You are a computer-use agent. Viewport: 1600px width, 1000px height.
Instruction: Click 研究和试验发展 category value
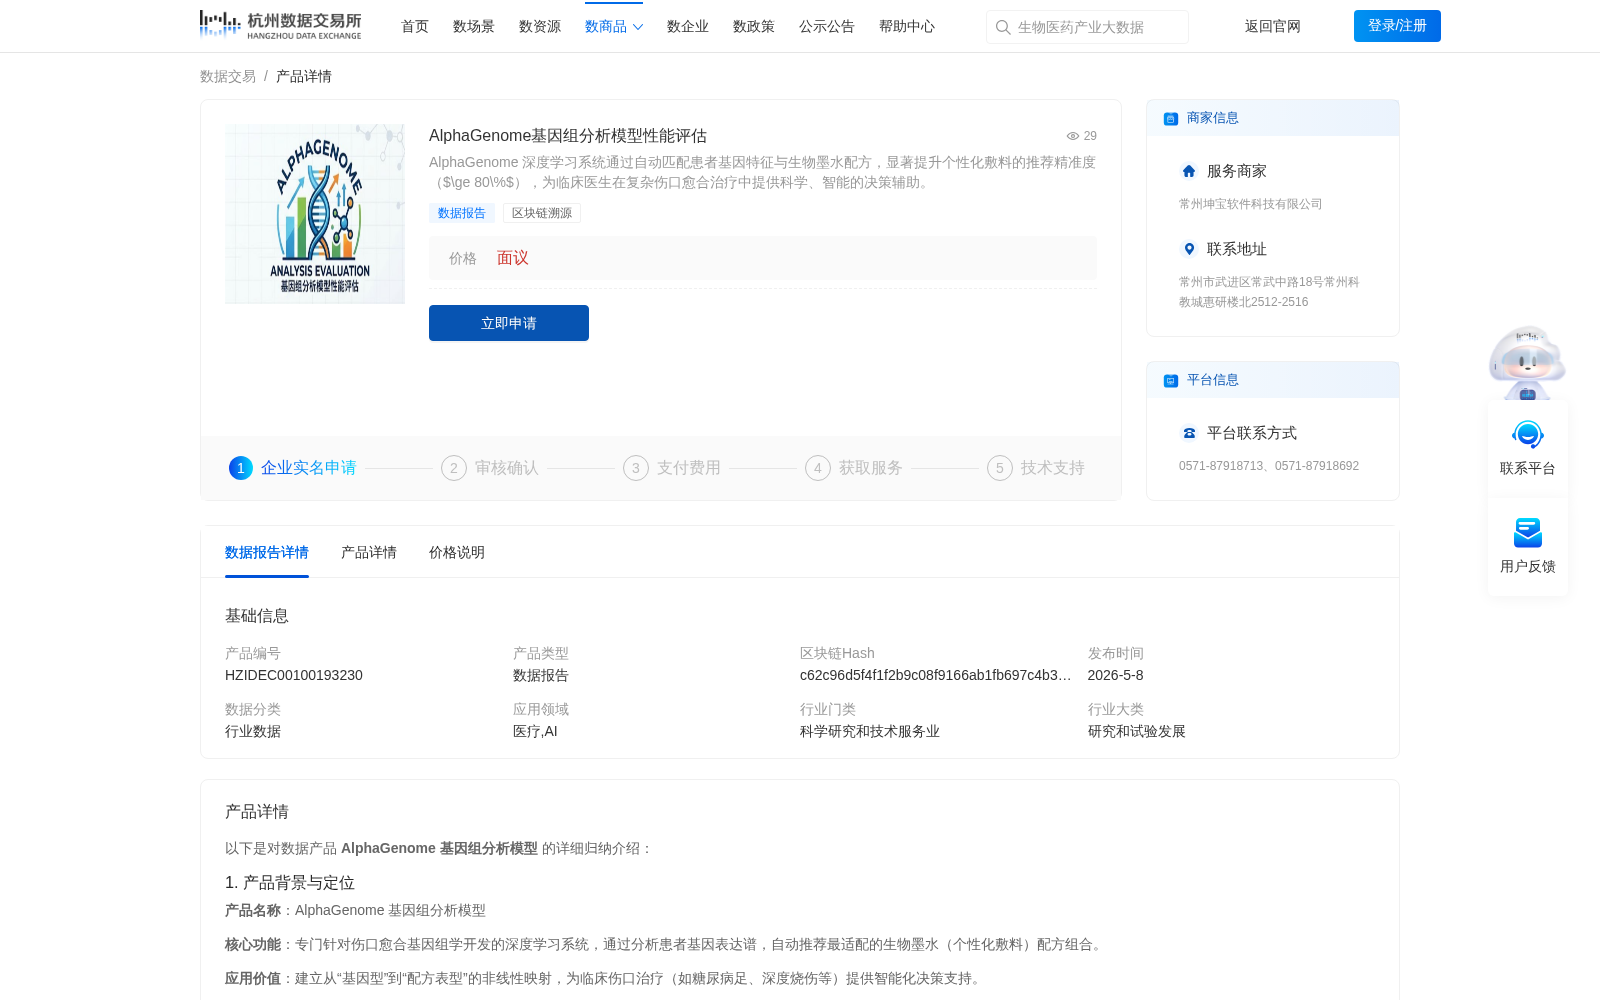click(x=1137, y=731)
